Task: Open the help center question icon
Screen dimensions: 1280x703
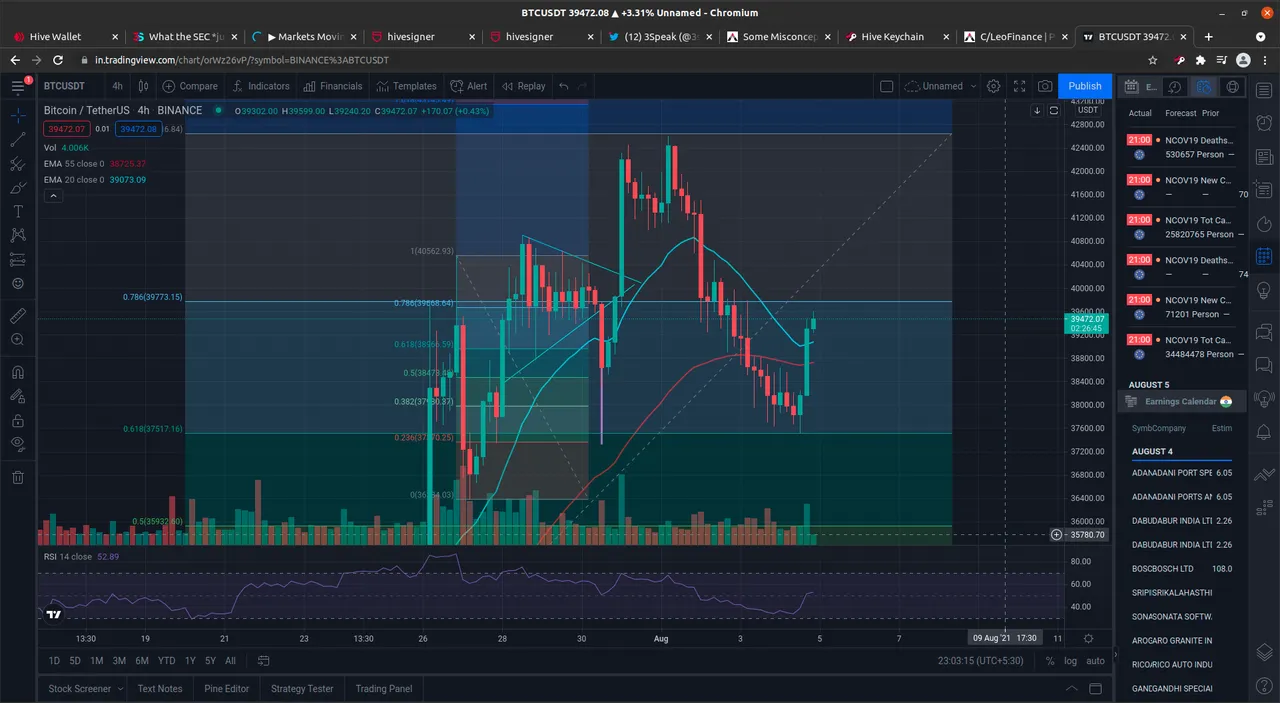Action: [1264, 688]
